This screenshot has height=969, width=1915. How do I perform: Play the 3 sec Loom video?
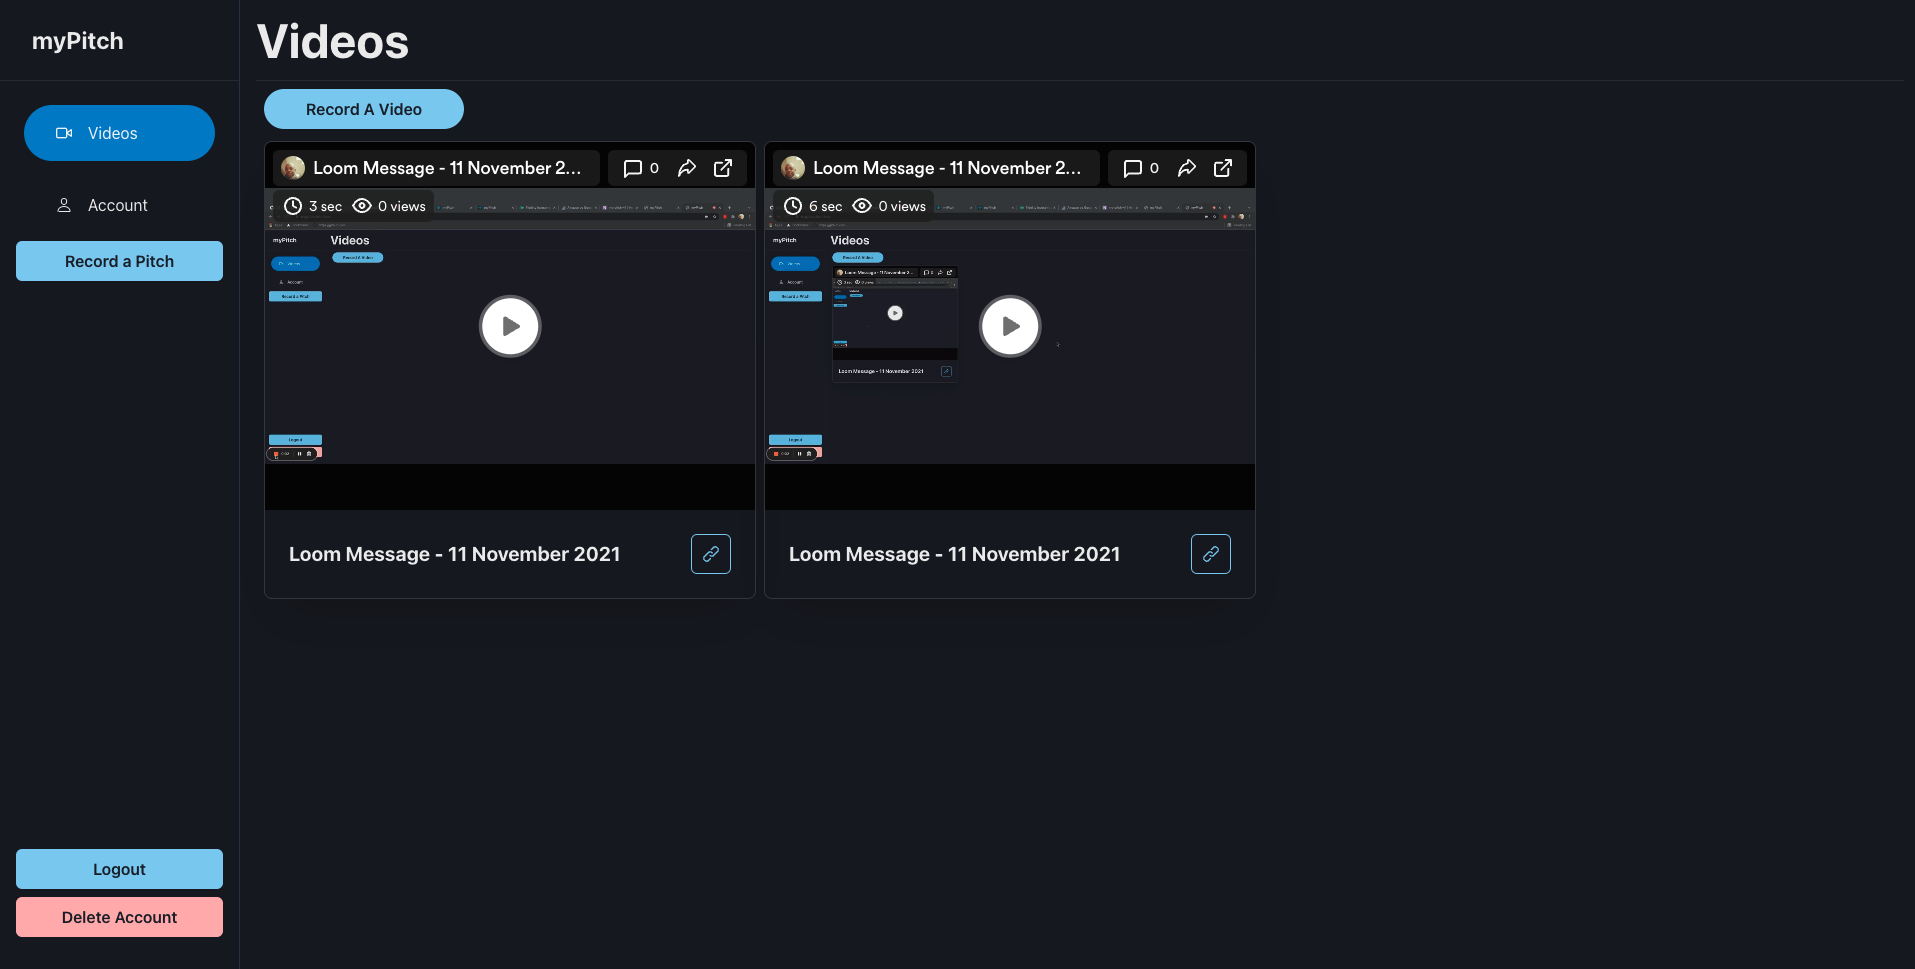pos(510,326)
